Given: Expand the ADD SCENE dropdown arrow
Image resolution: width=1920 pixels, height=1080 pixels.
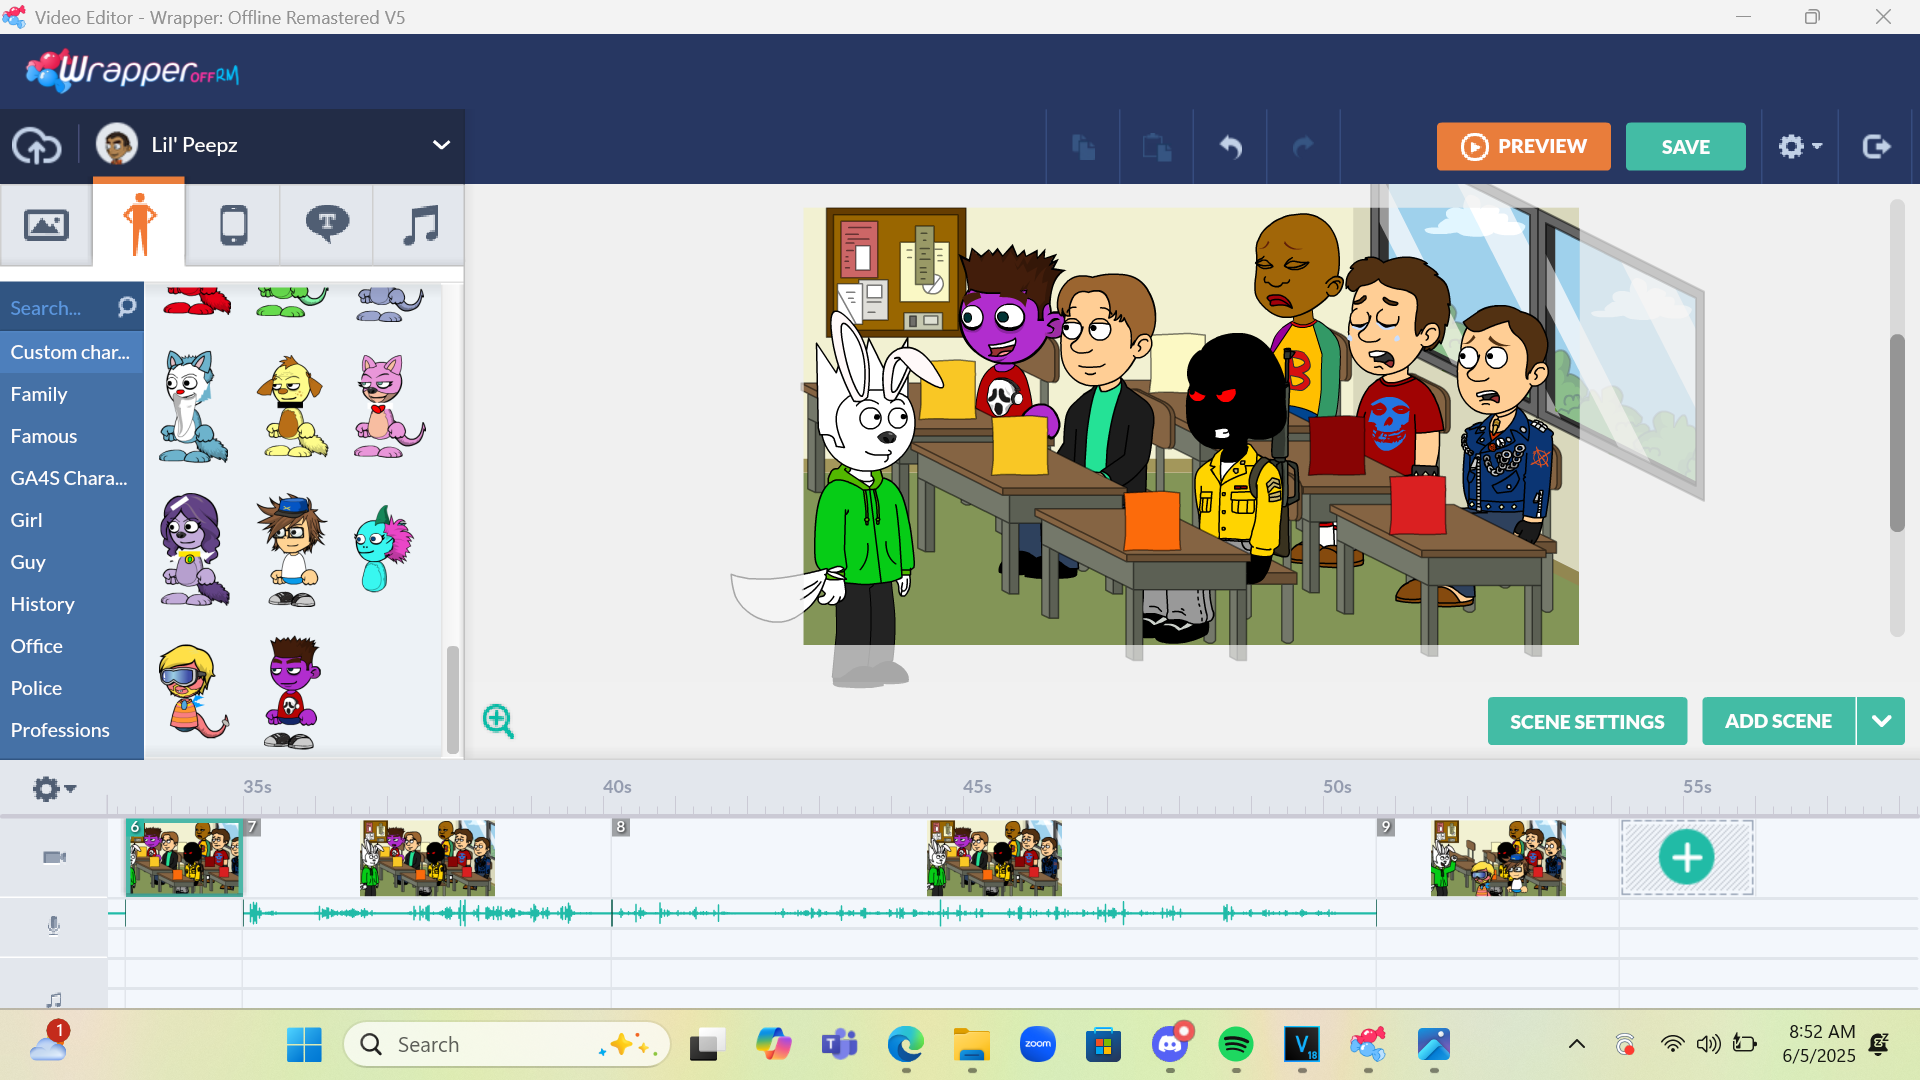Looking at the screenshot, I should click(x=1881, y=721).
